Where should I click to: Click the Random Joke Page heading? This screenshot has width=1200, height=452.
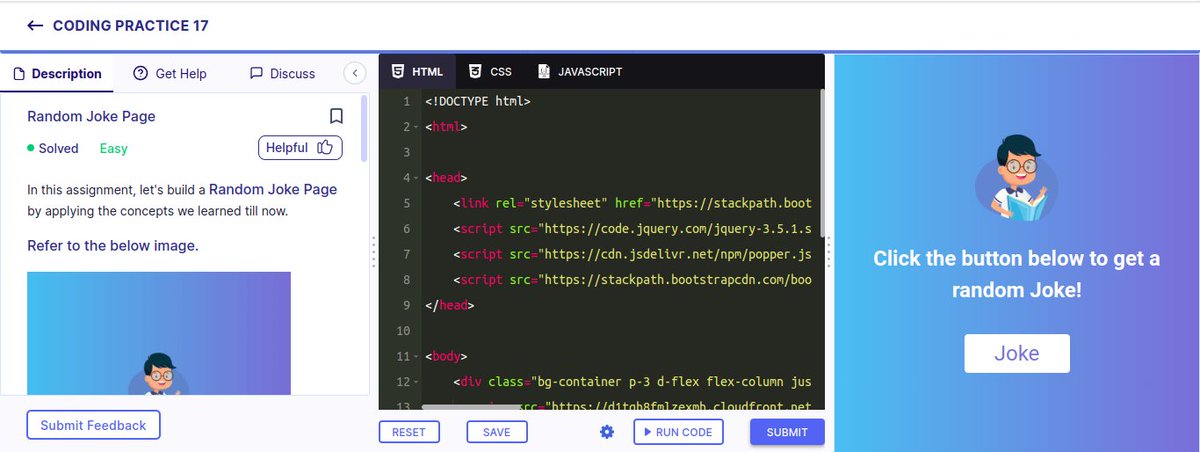[x=91, y=116]
